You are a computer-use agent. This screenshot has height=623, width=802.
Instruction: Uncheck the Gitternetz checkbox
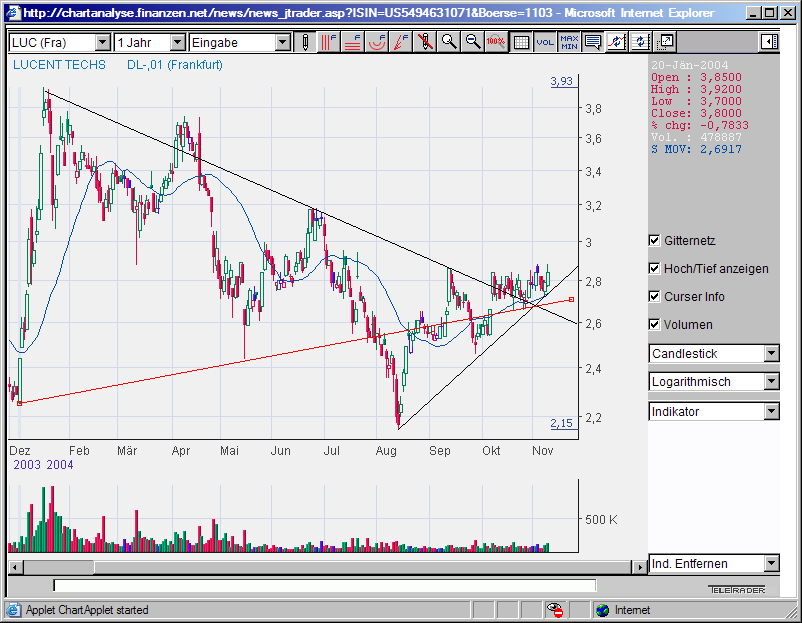click(655, 241)
